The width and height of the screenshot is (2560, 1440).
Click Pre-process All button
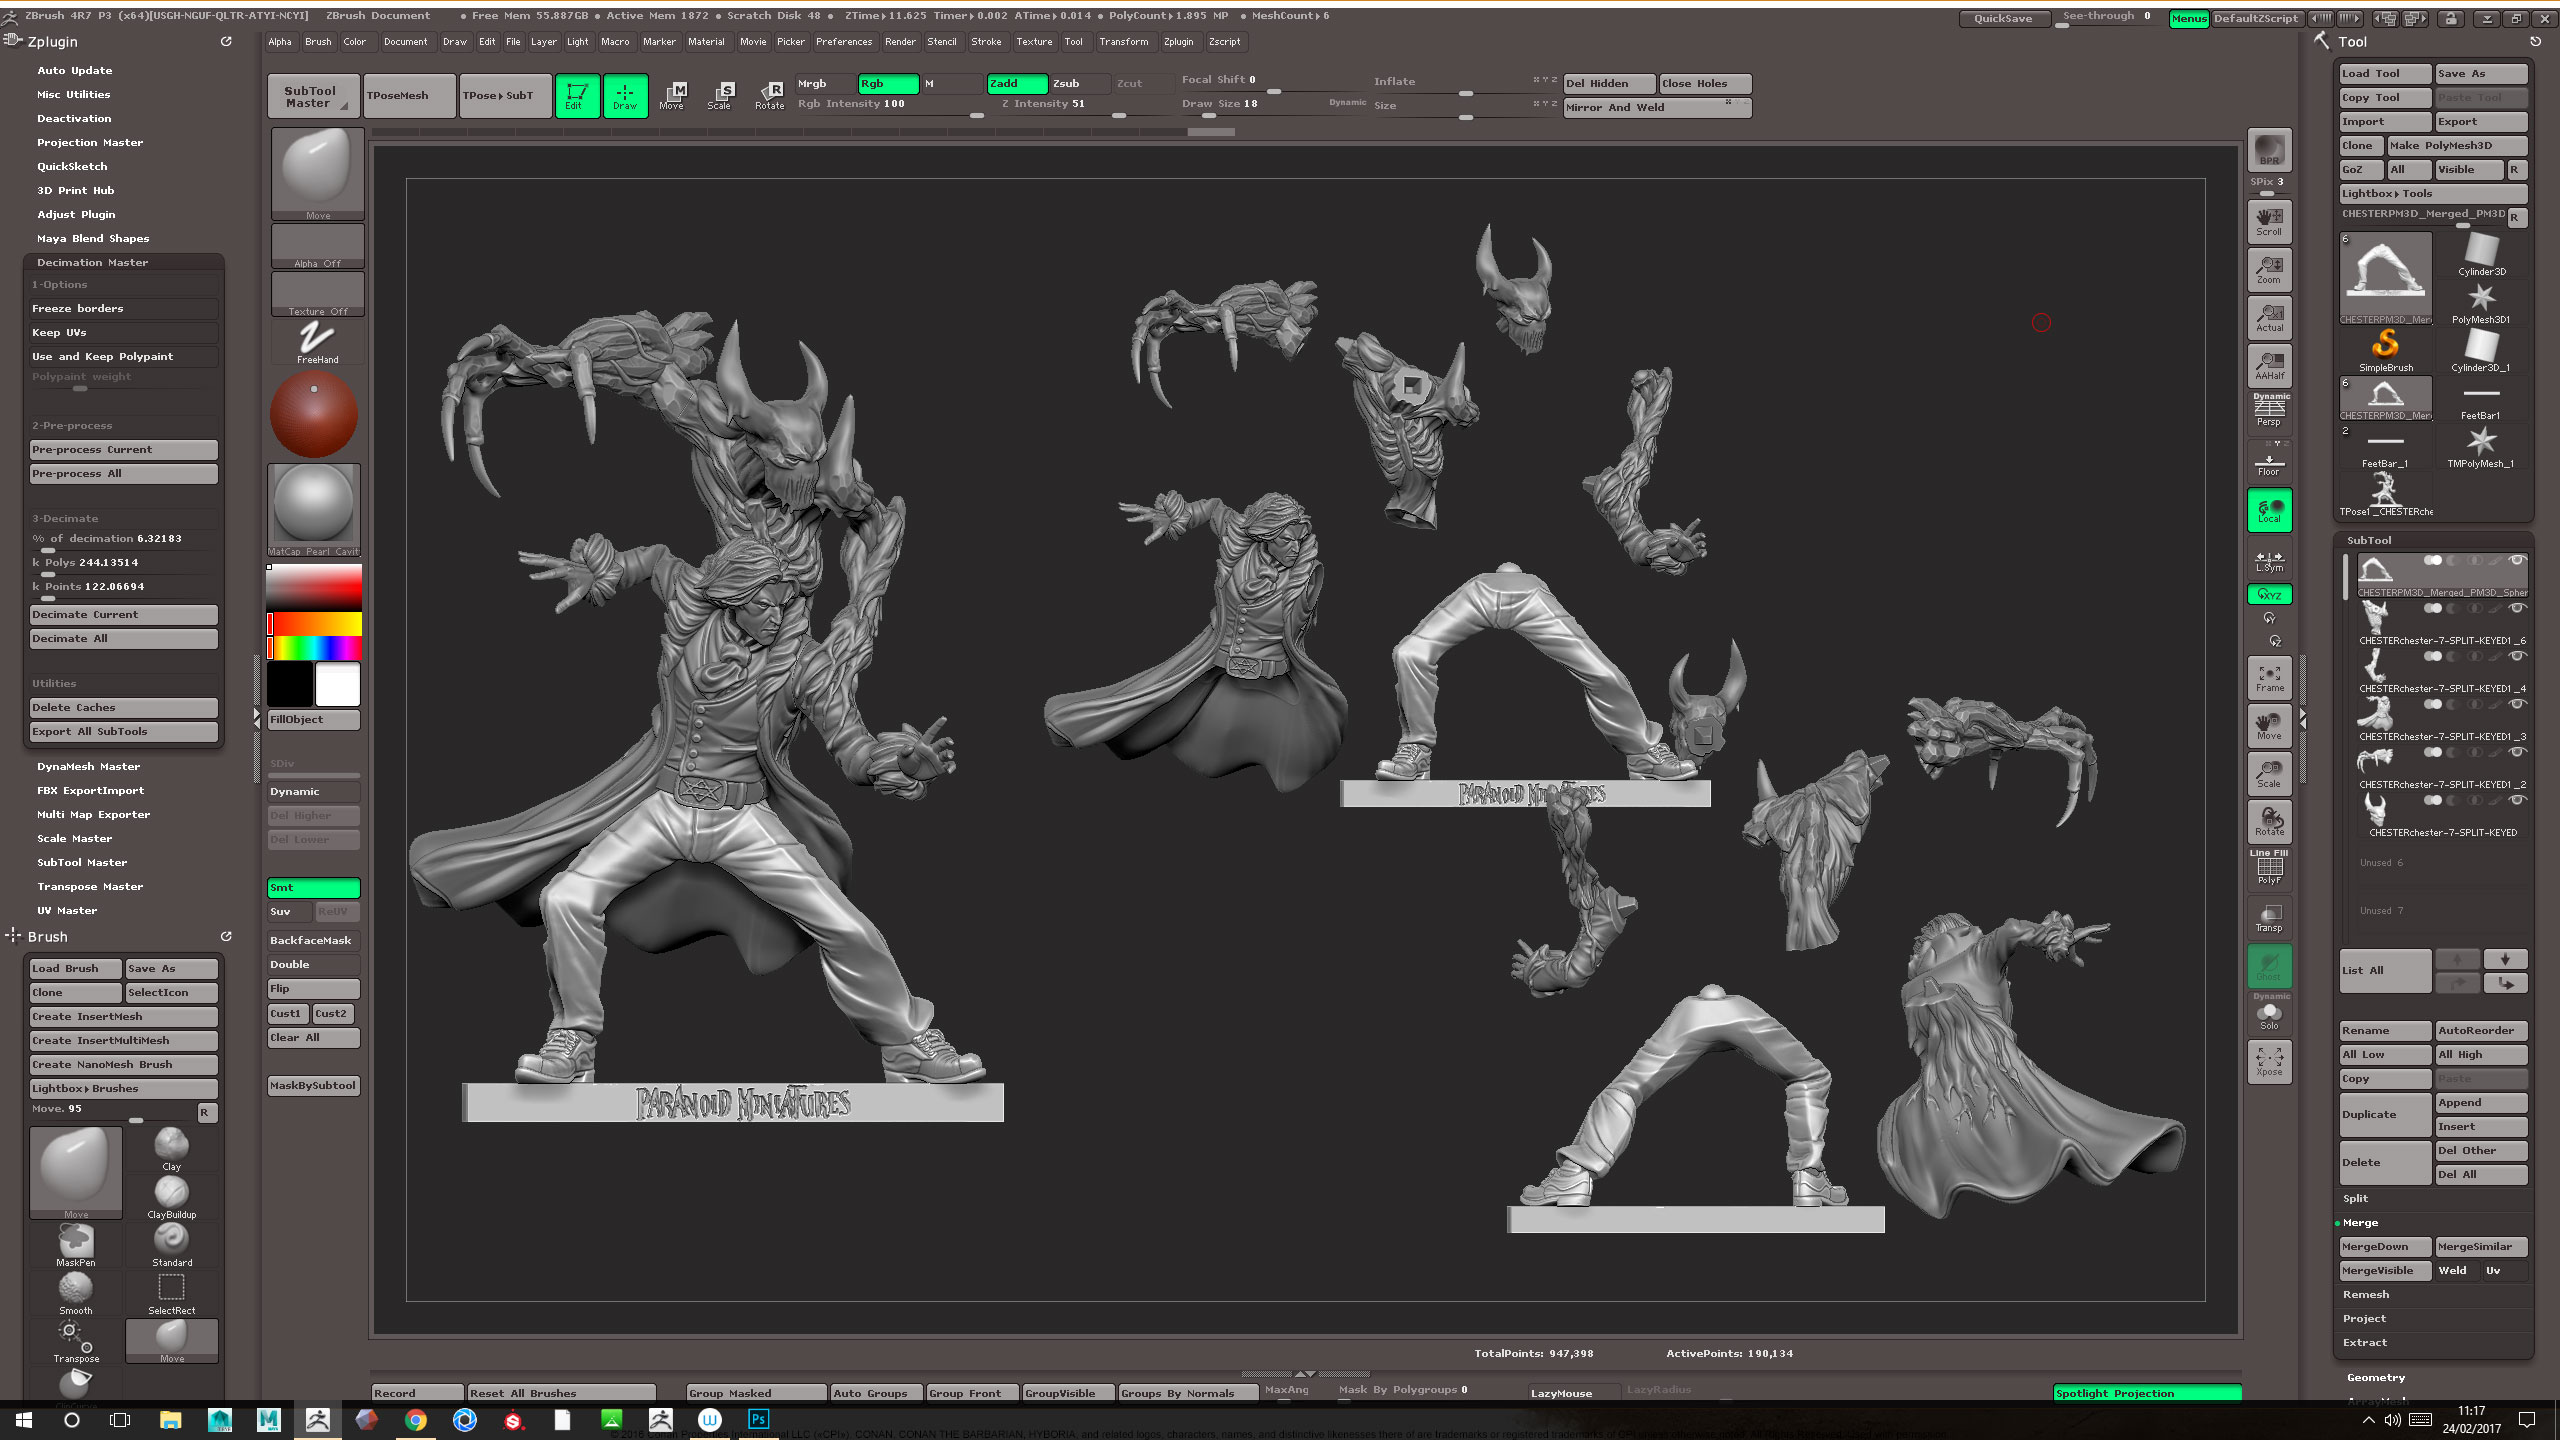pyautogui.click(x=124, y=474)
